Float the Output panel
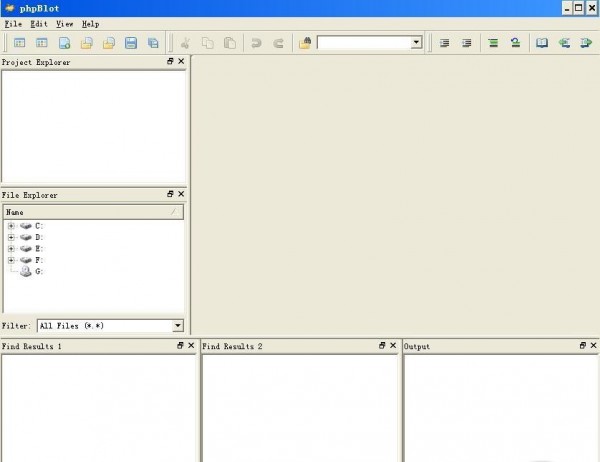 pyautogui.click(x=583, y=346)
